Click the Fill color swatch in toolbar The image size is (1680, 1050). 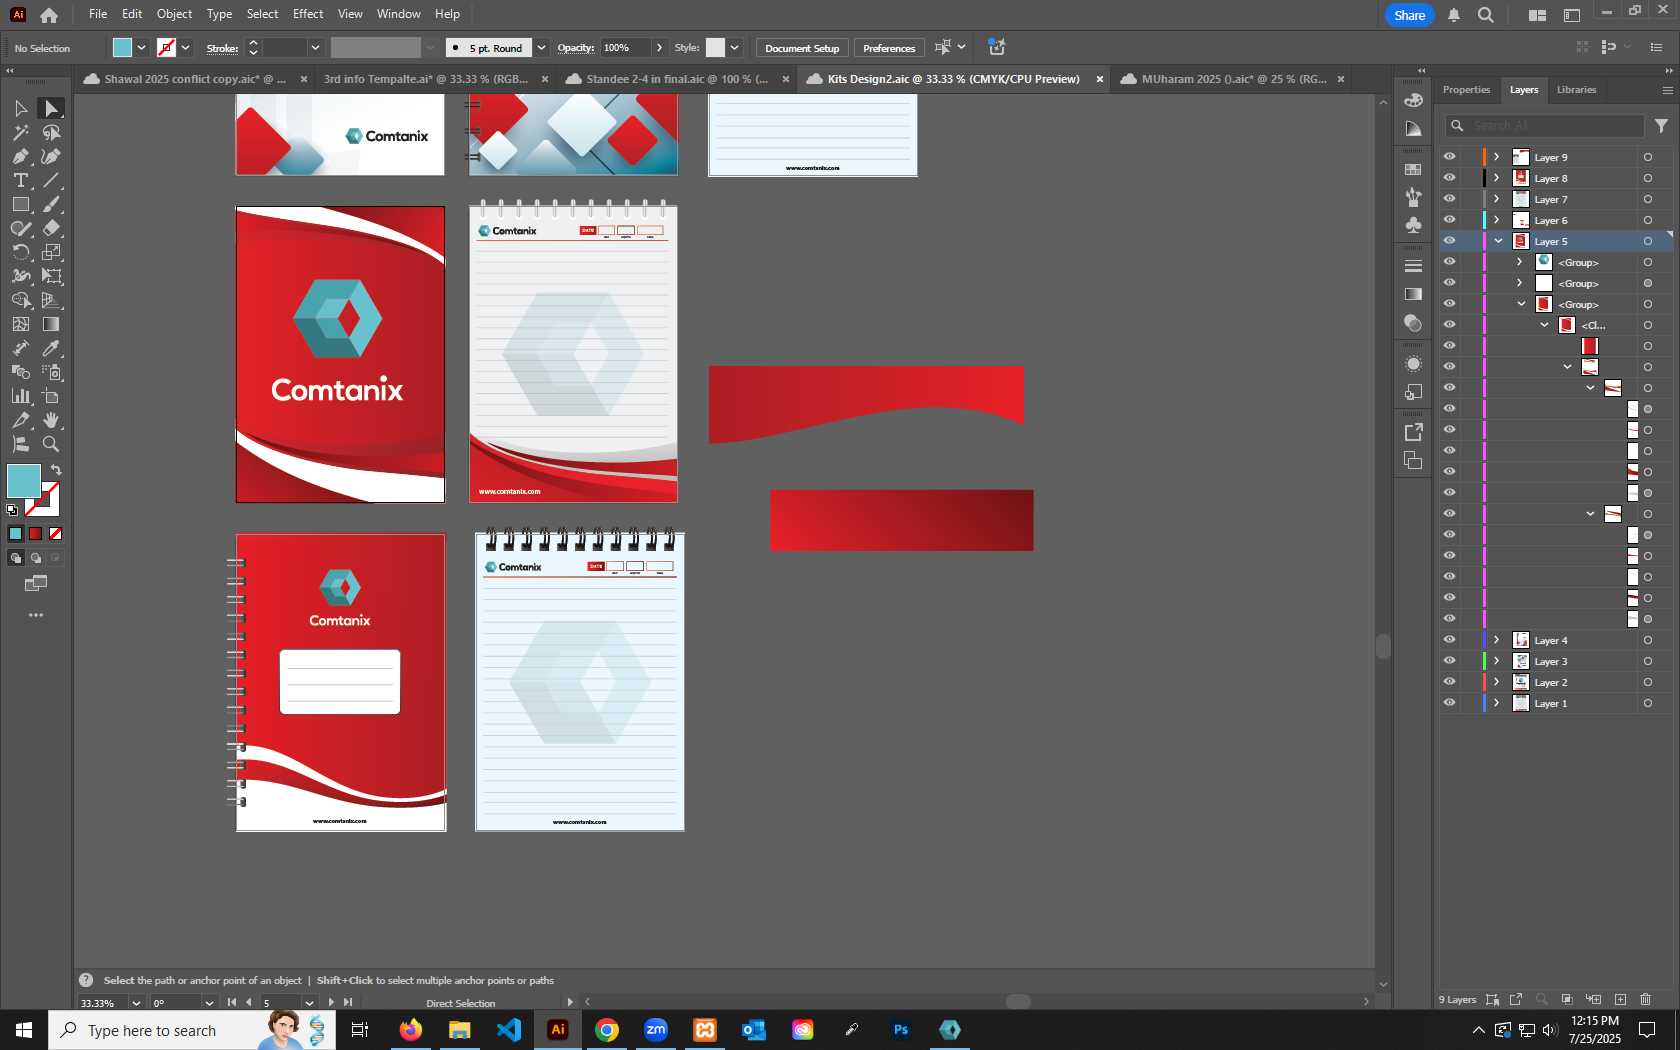pyautogui.click(x=23, y=481)
